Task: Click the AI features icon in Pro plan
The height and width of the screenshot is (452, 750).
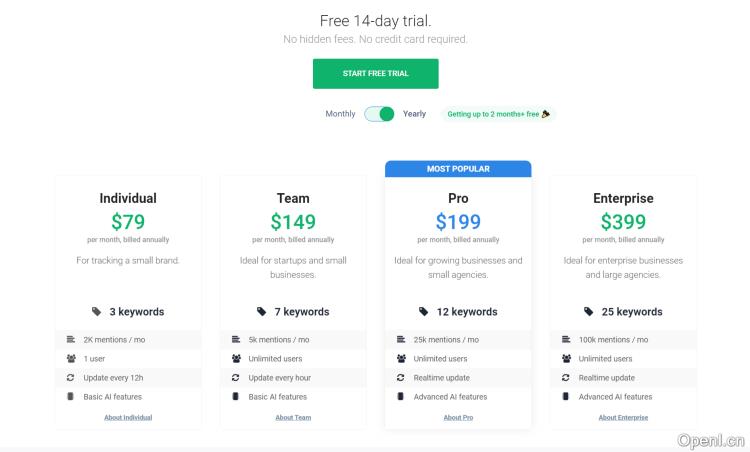Action: tap(401, 397)
